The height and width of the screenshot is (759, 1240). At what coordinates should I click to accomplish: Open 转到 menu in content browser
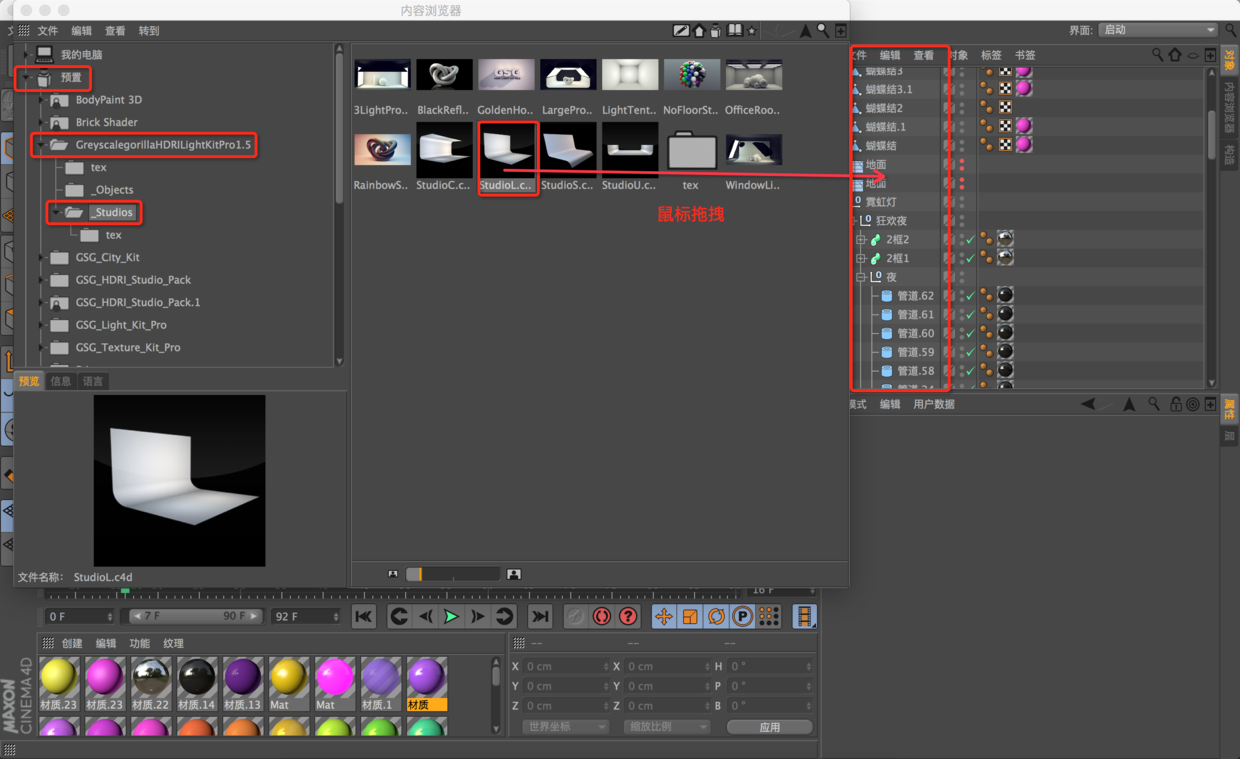(x=149, y=31)
